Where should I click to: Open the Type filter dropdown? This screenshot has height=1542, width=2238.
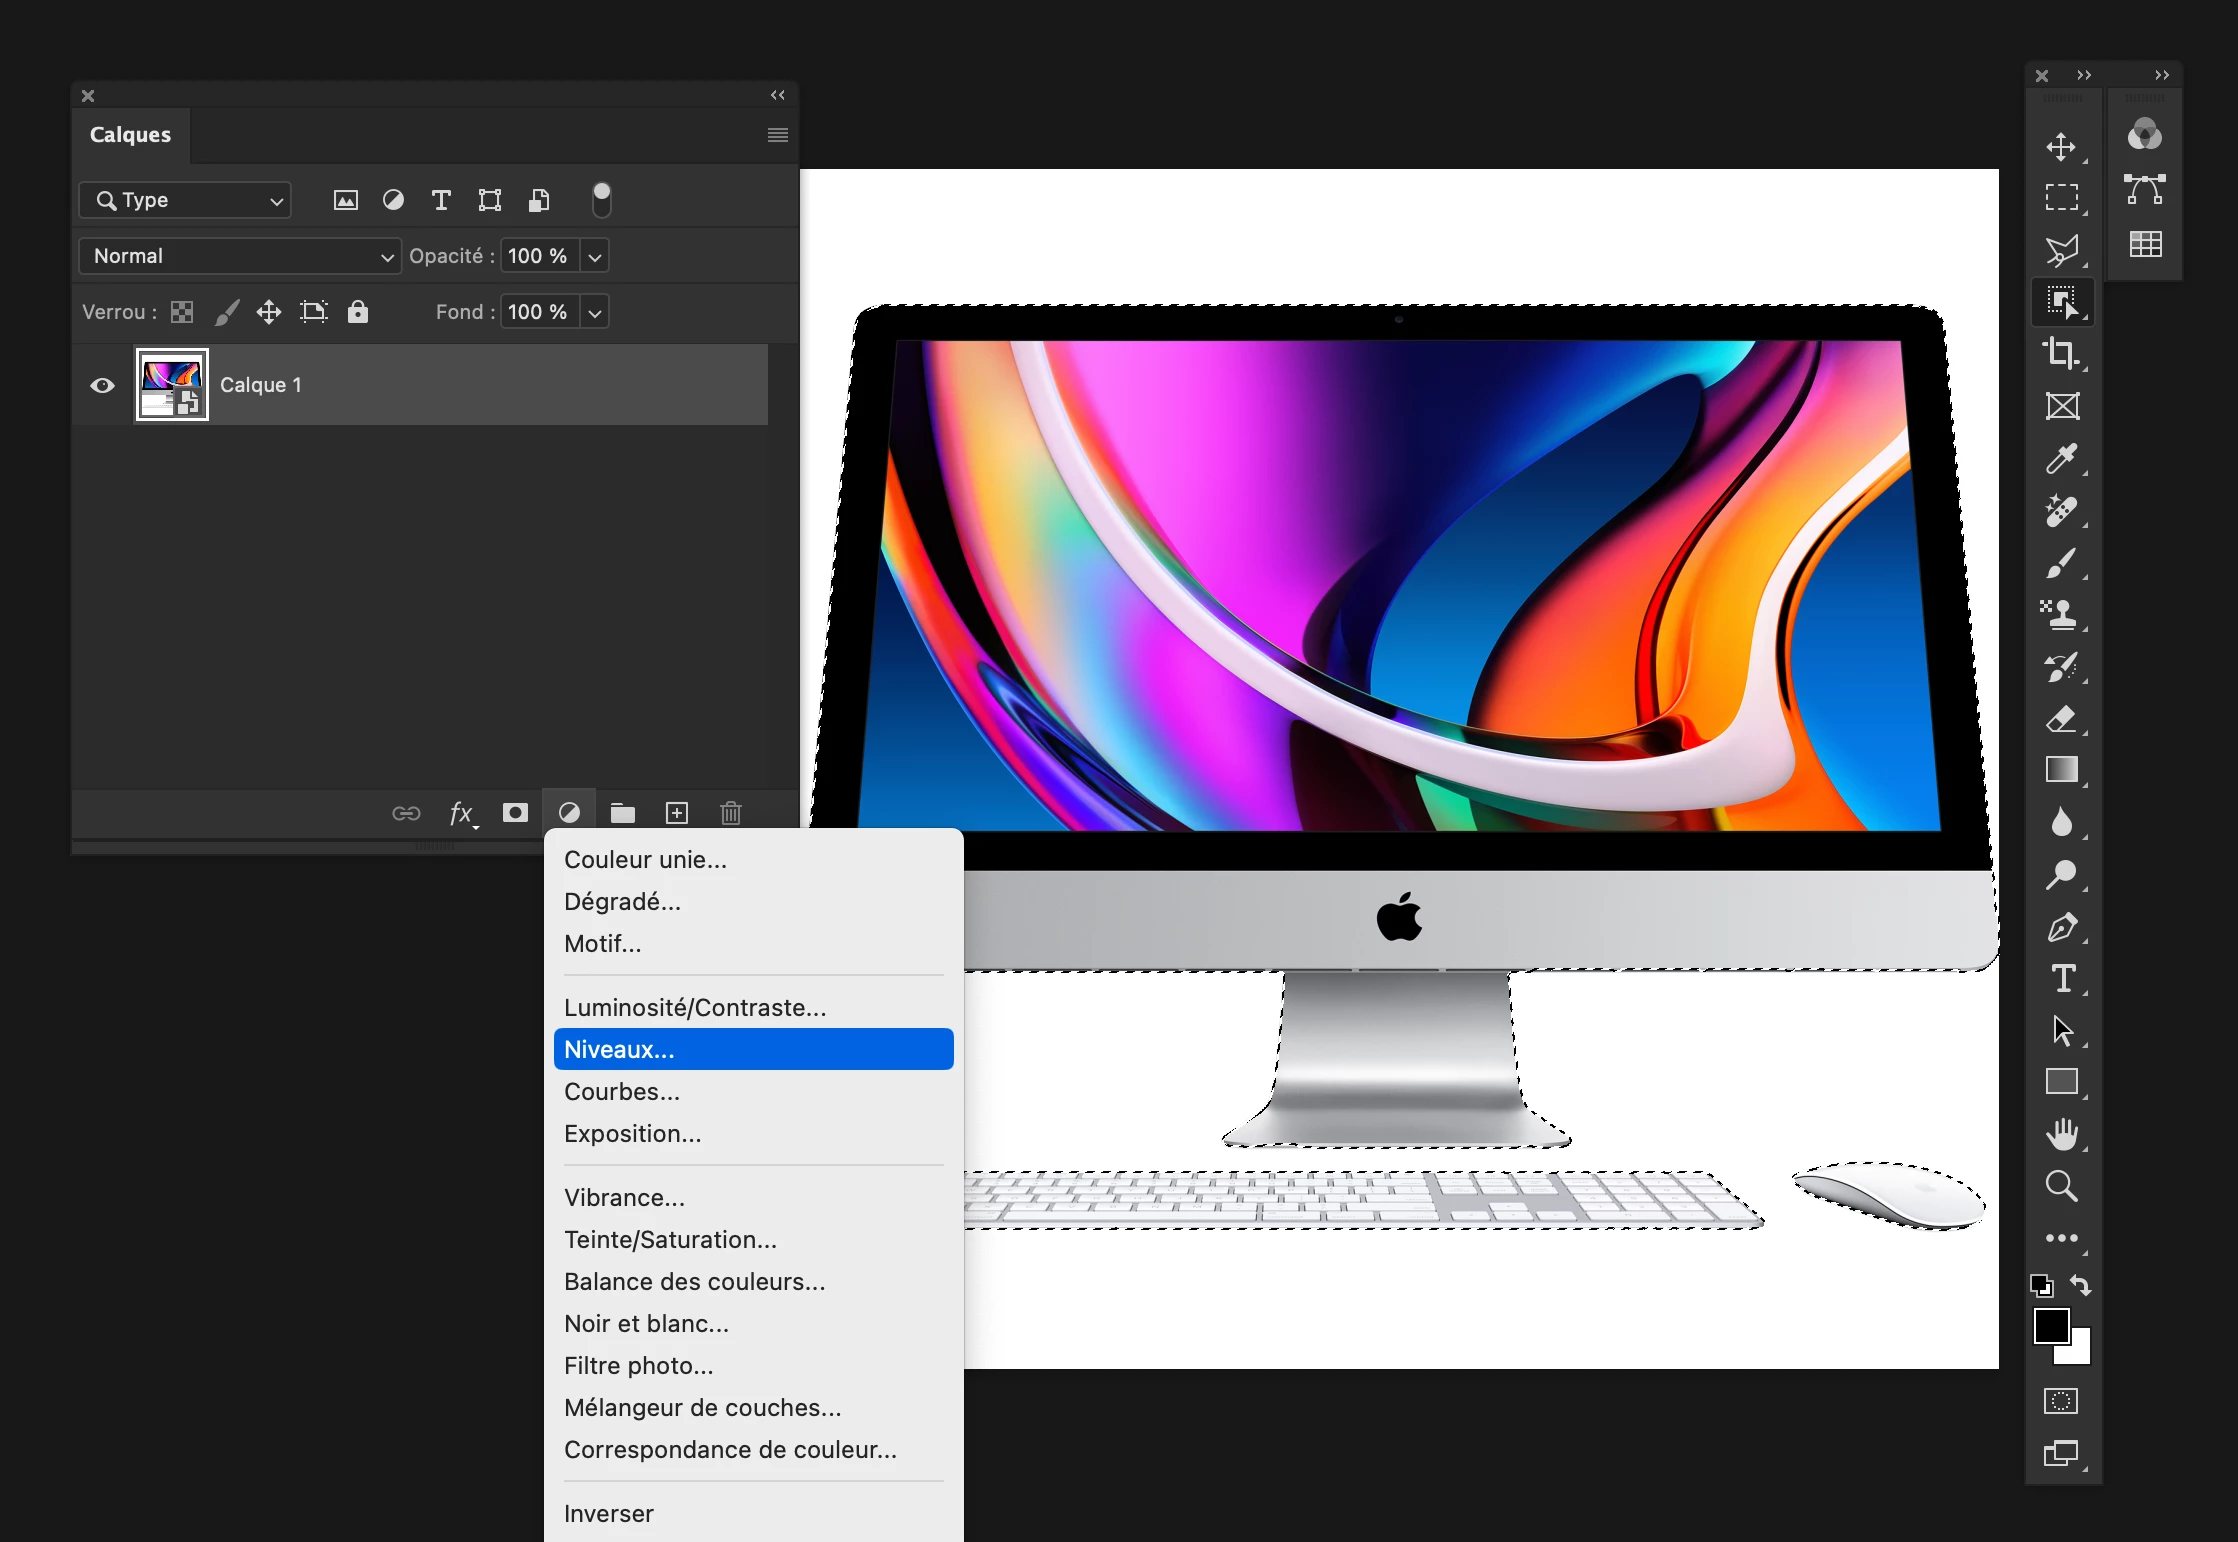click(186, 200)
